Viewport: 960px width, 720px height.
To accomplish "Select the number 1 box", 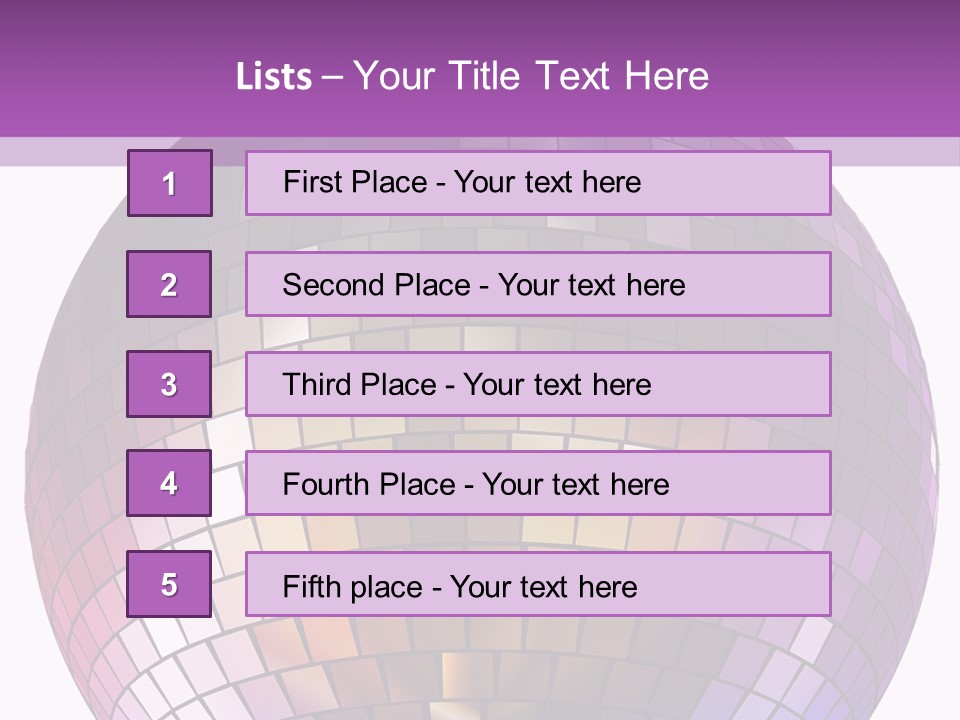I will 170,183.
